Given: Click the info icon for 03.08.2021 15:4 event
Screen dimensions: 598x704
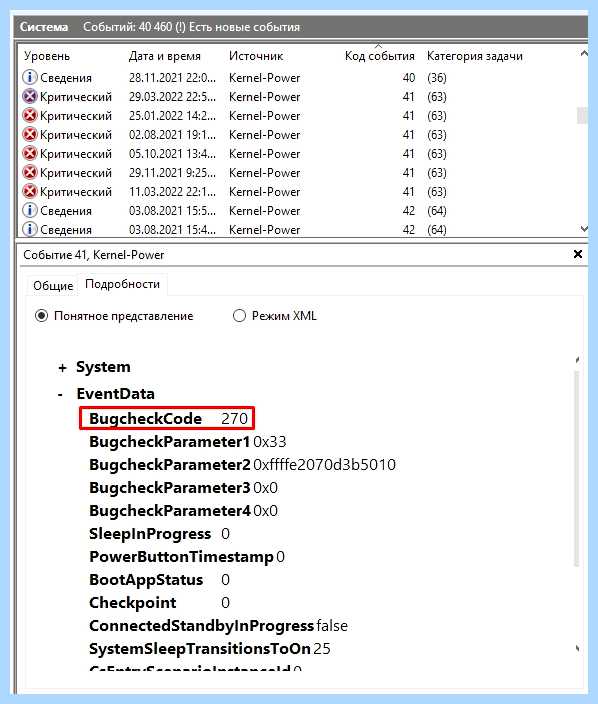Looking at the screenshot, I should pos(30,229).
